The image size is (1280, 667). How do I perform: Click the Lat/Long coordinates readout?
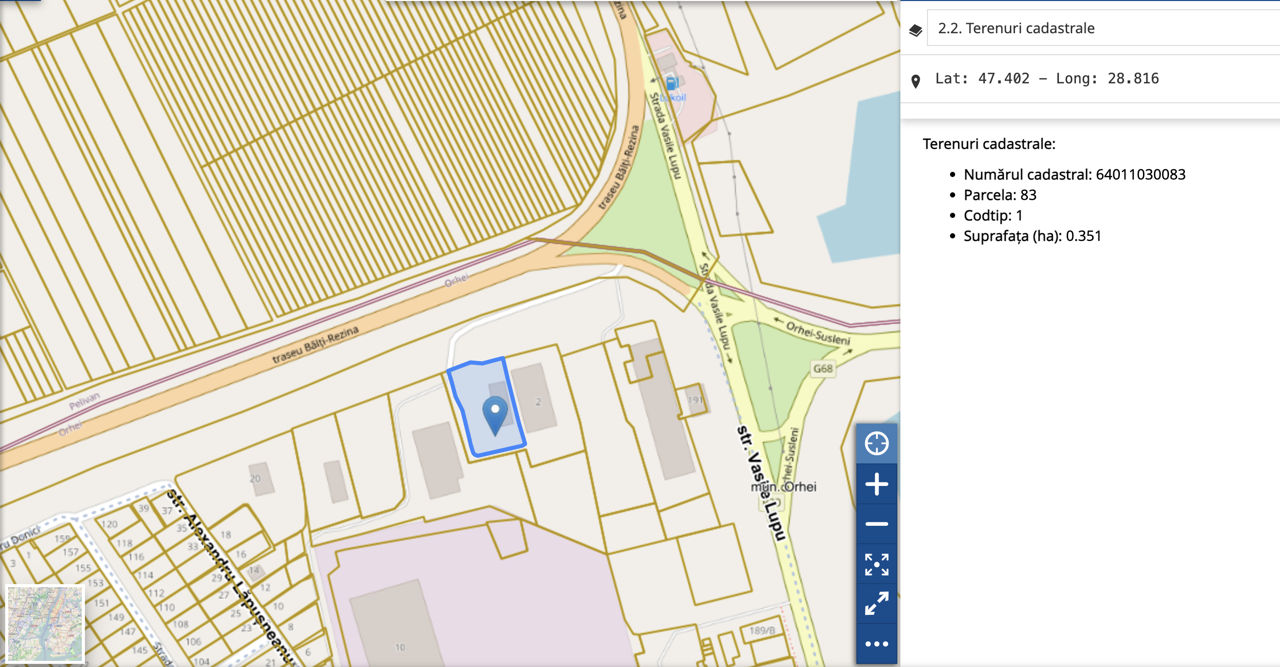[x=1047, y=78]
